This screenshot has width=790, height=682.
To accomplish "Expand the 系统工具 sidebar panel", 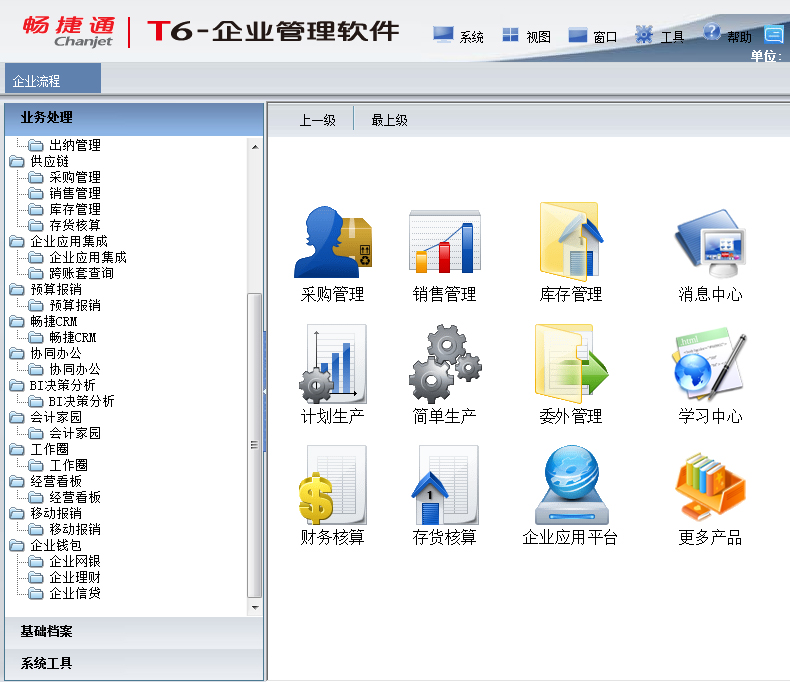I will [x=46, y=663].
